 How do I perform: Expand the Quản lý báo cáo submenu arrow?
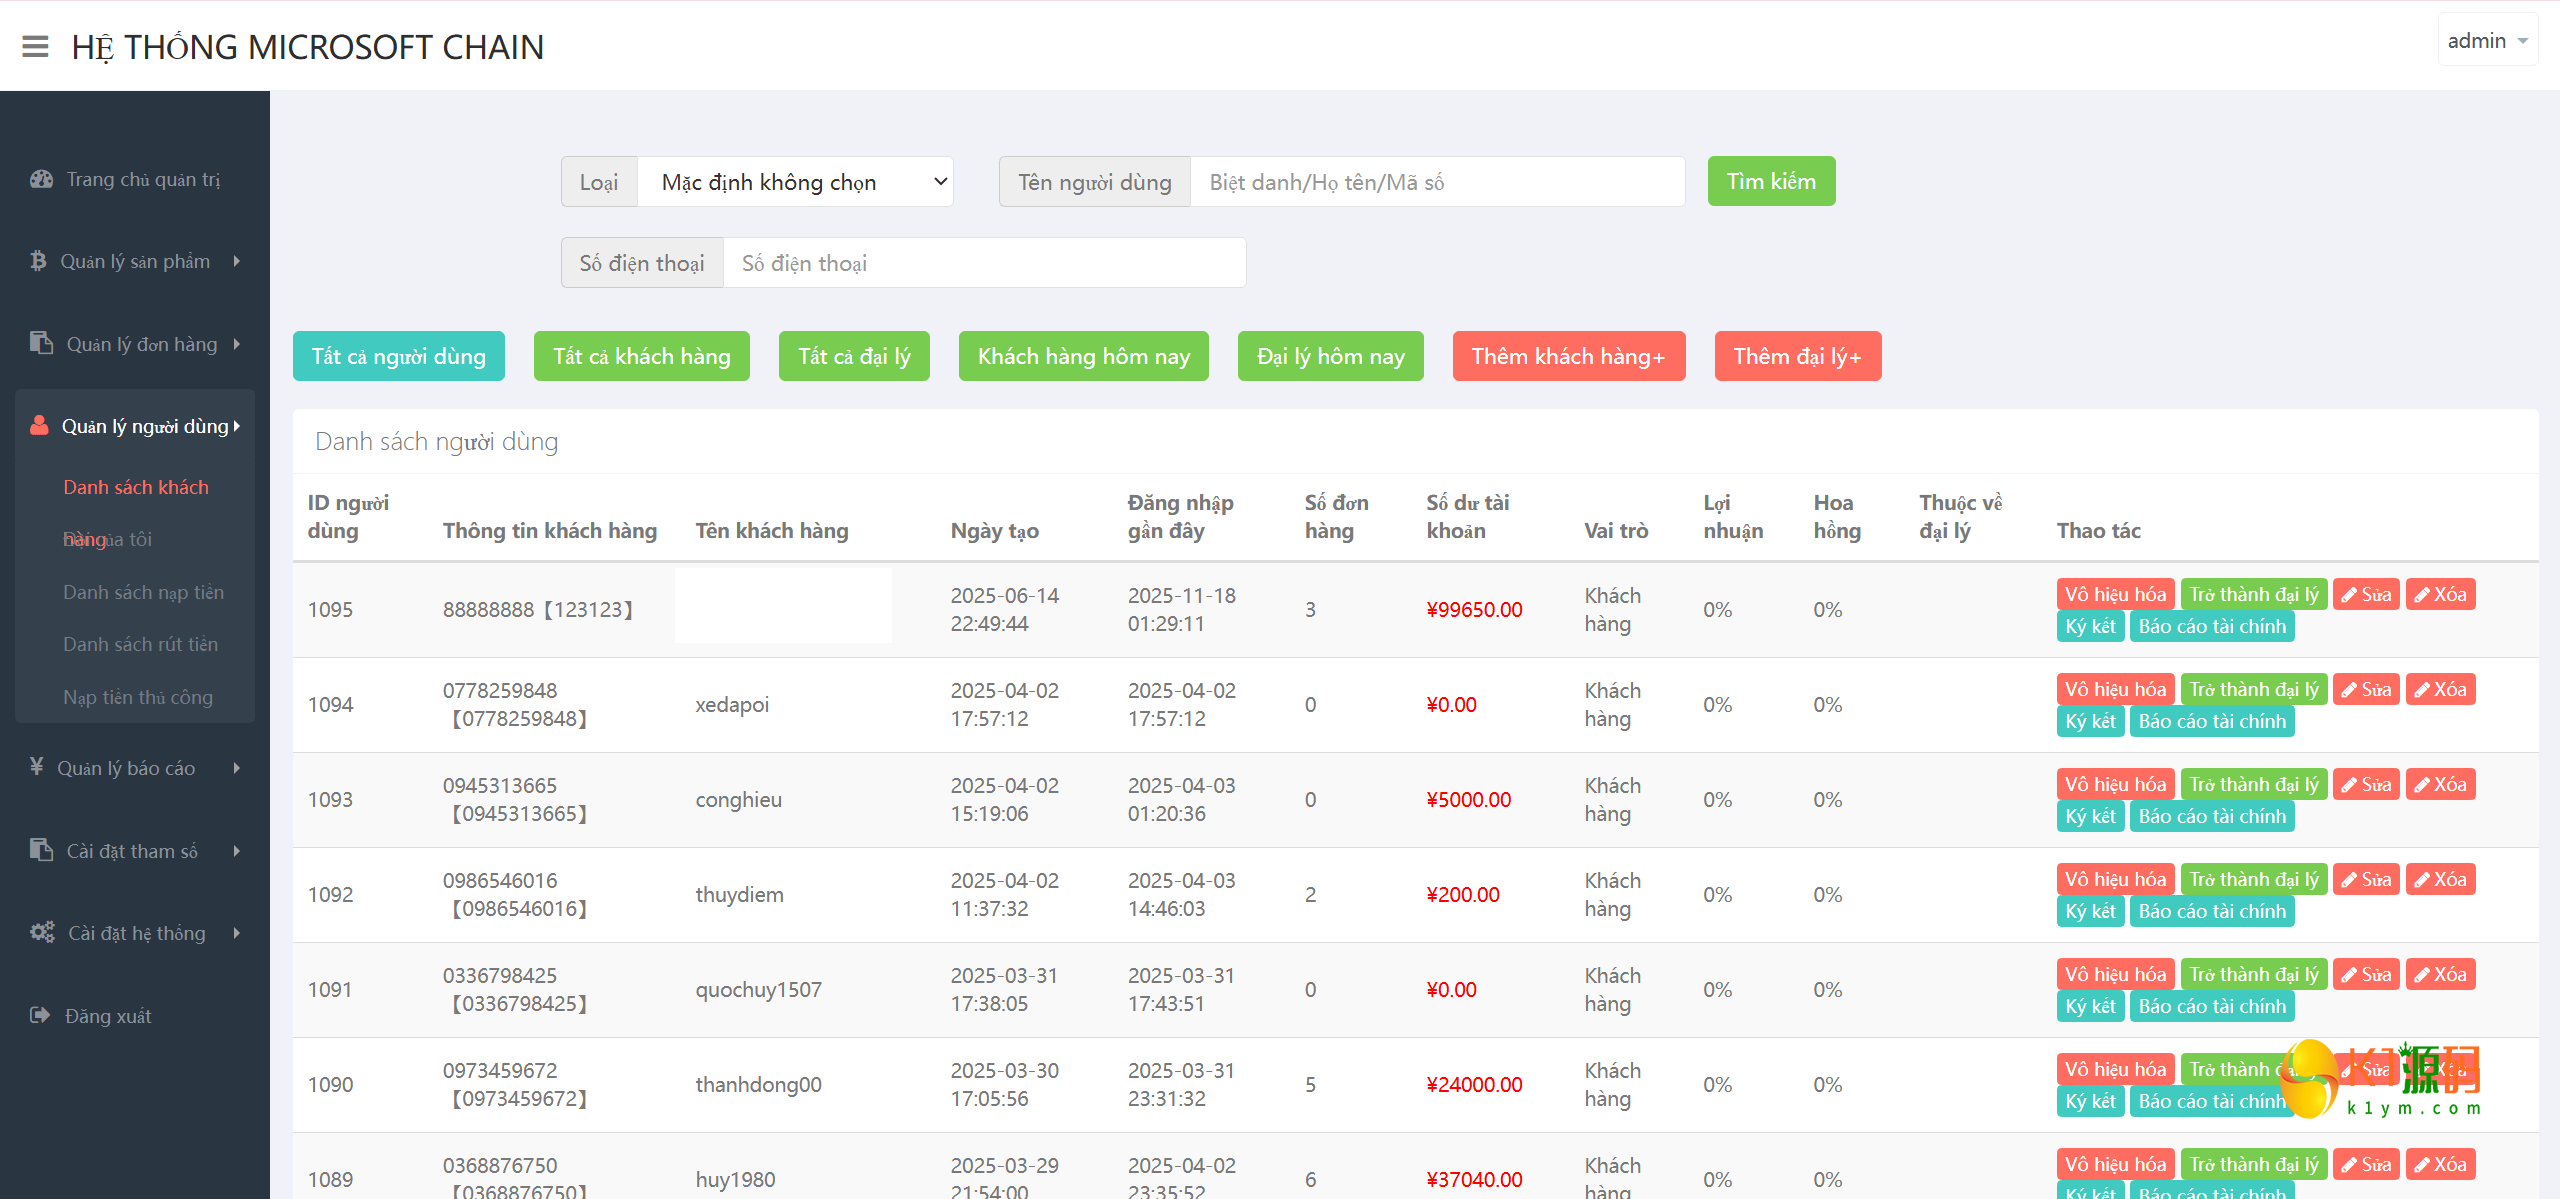tap(237, 768)
